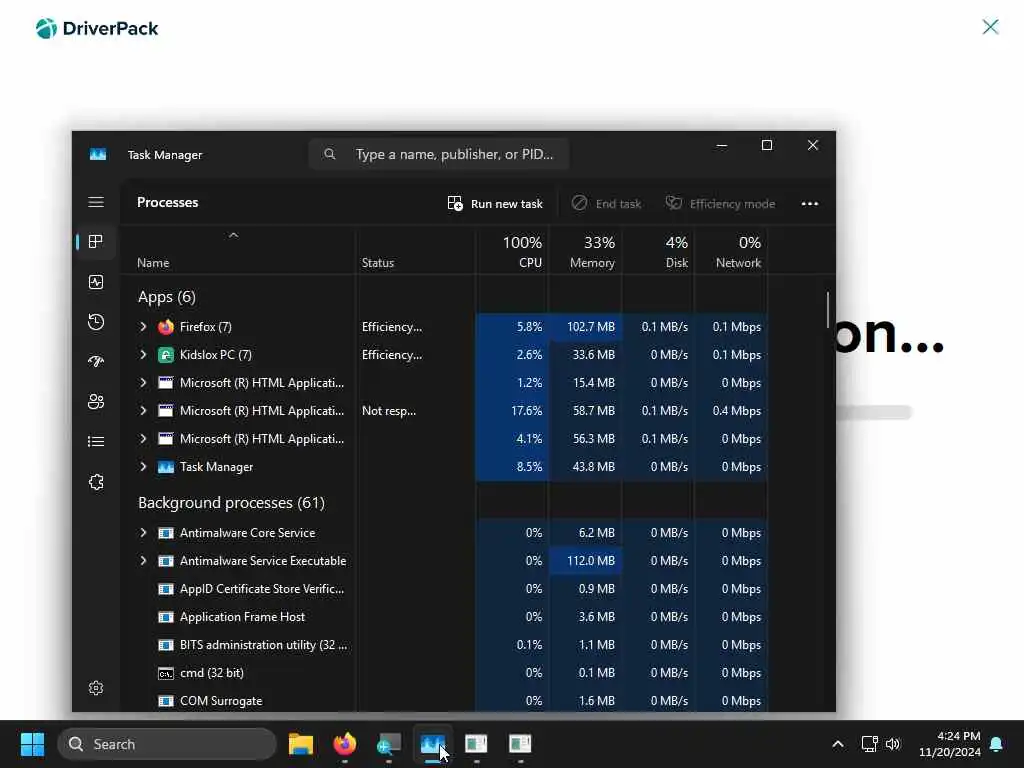Image resolution: width=1024 pixels, height=768 pixels.
Task: Expand Antimalware Service Executable
Action: [143, 561]
